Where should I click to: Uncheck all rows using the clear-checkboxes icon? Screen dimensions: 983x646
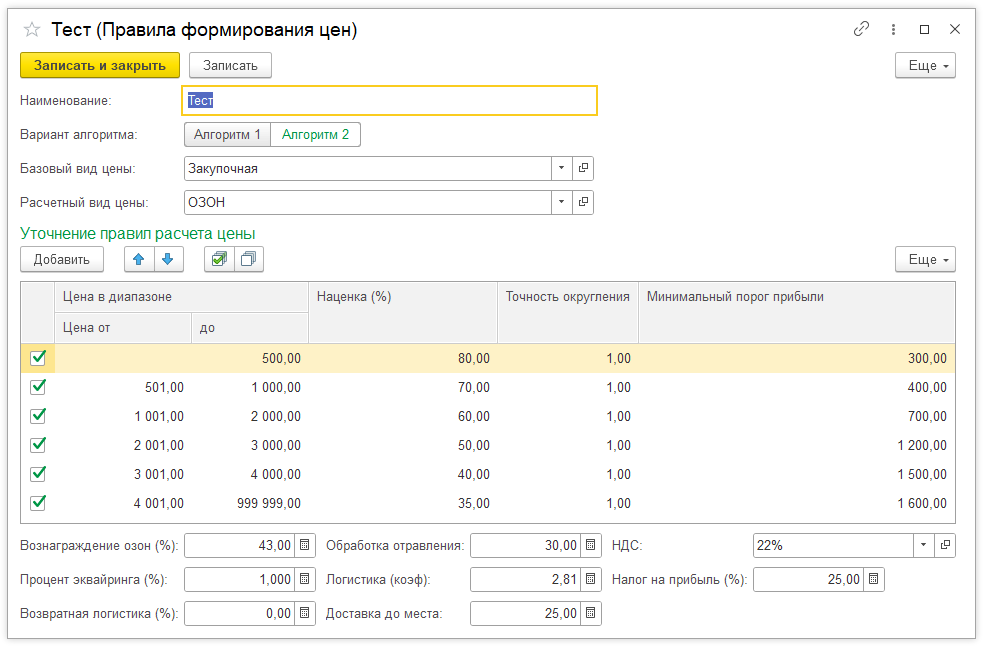(248, 259)
